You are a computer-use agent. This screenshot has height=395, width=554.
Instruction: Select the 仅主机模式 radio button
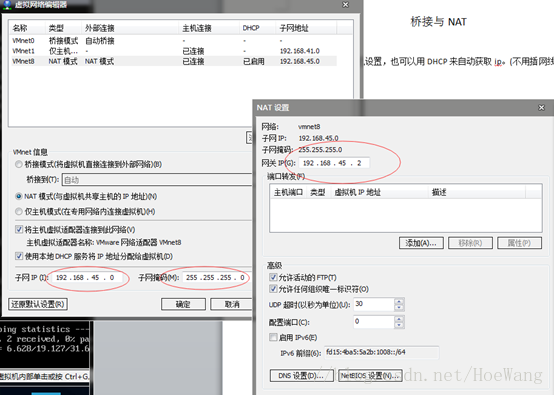tap(19, 211)
